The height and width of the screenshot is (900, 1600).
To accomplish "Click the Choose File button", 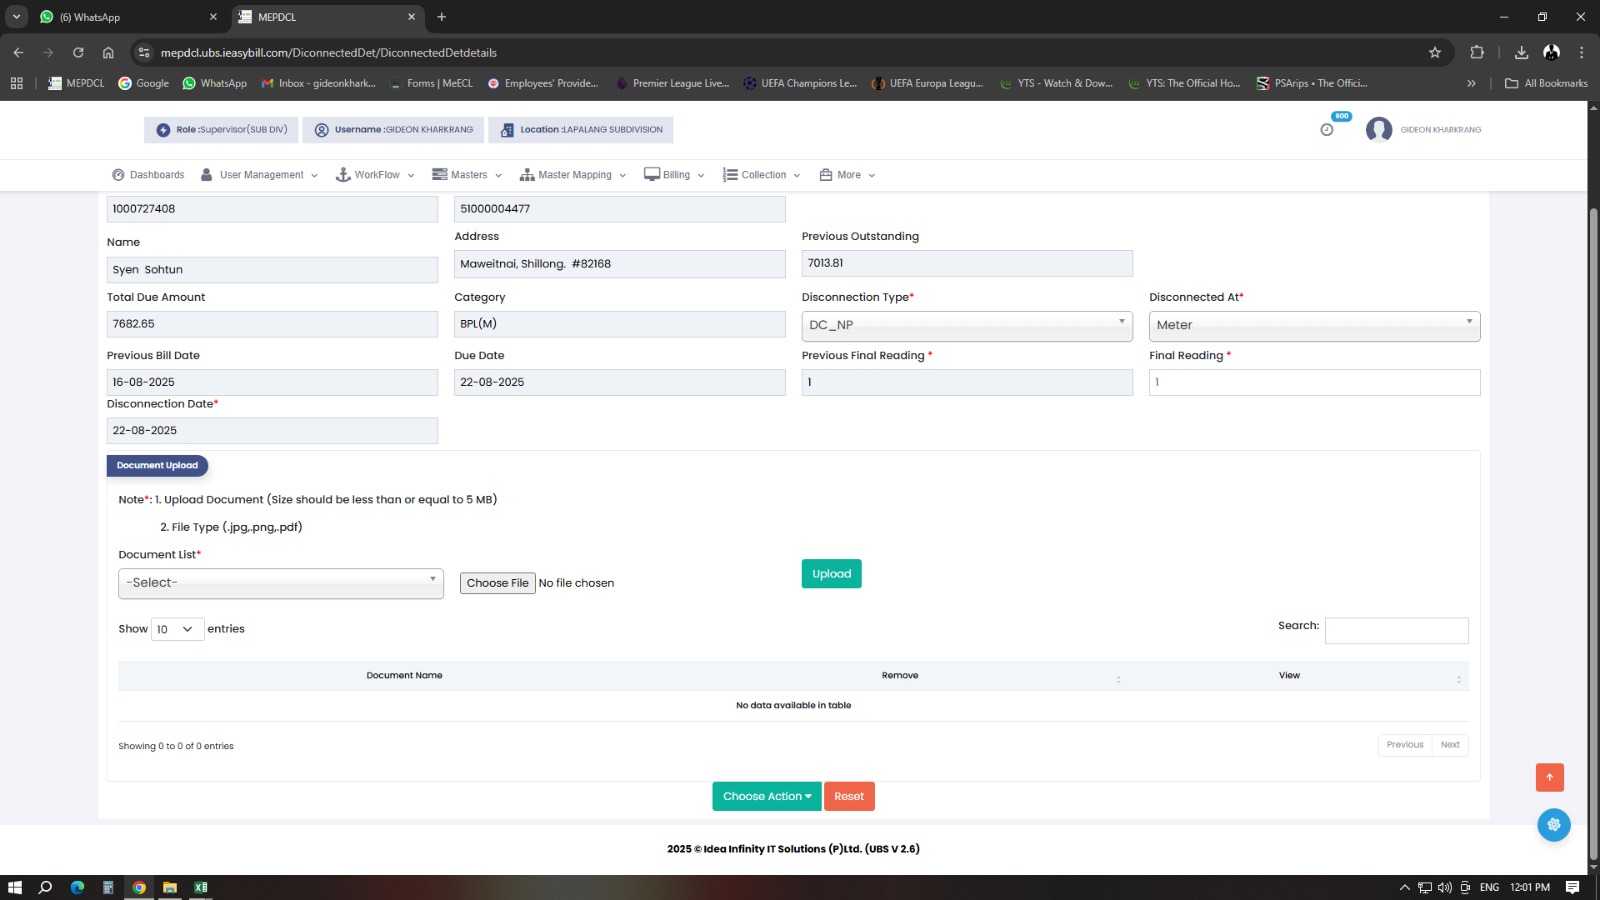I will point(497,583).
